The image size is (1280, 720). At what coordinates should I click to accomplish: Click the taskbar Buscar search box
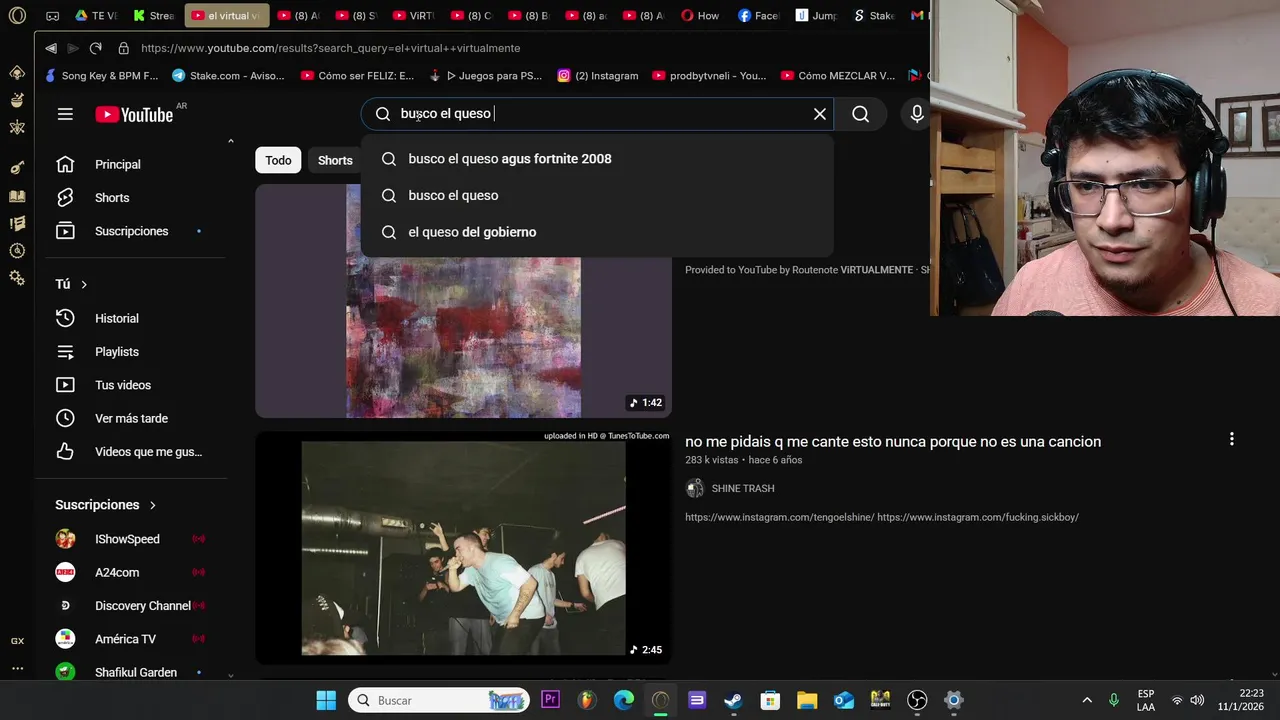(439, 700)
